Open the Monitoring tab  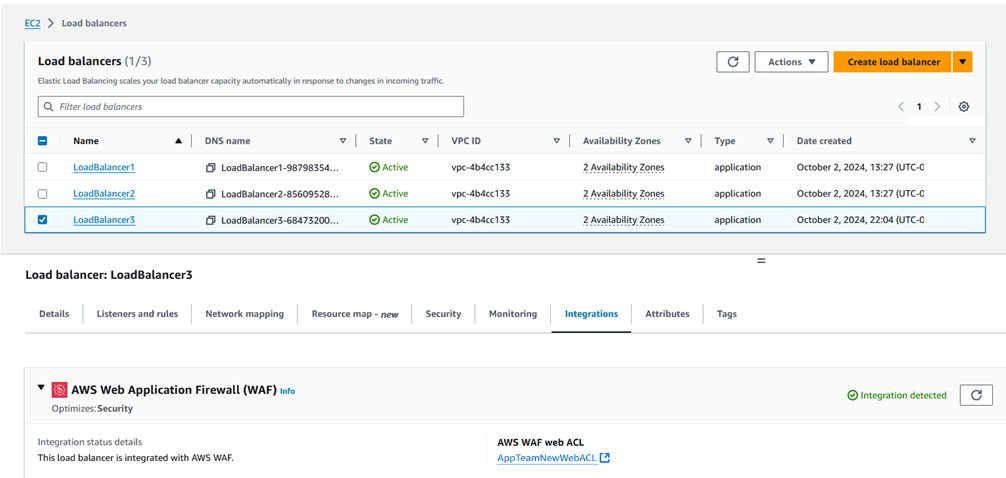pyautogui.click(x=513, y=314)
